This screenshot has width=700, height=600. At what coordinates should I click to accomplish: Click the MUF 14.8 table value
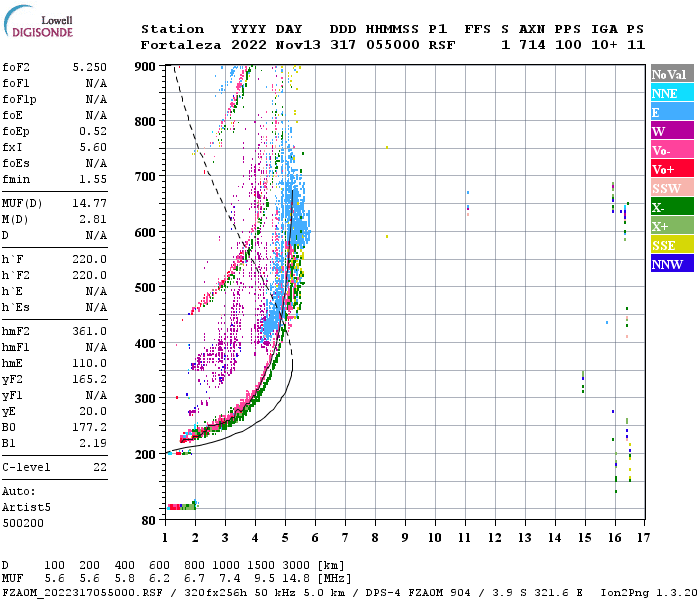(296, 579)
